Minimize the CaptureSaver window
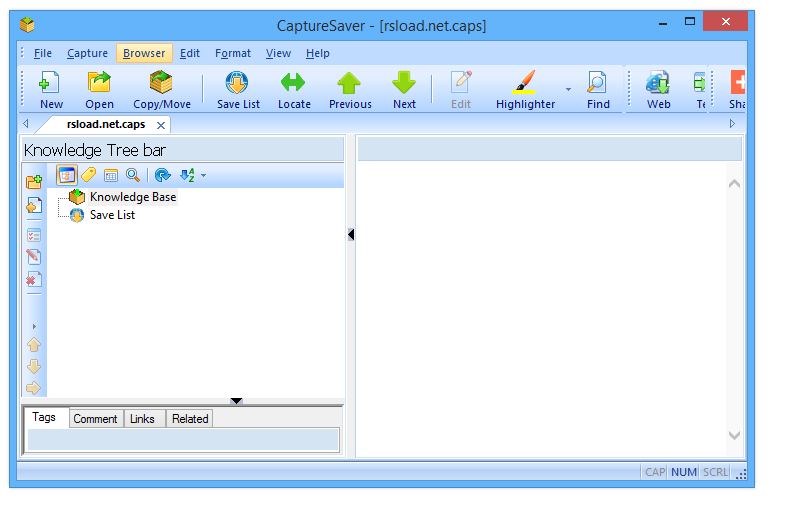Viewport: 790px width, 520px height. (x=663, y=23)
